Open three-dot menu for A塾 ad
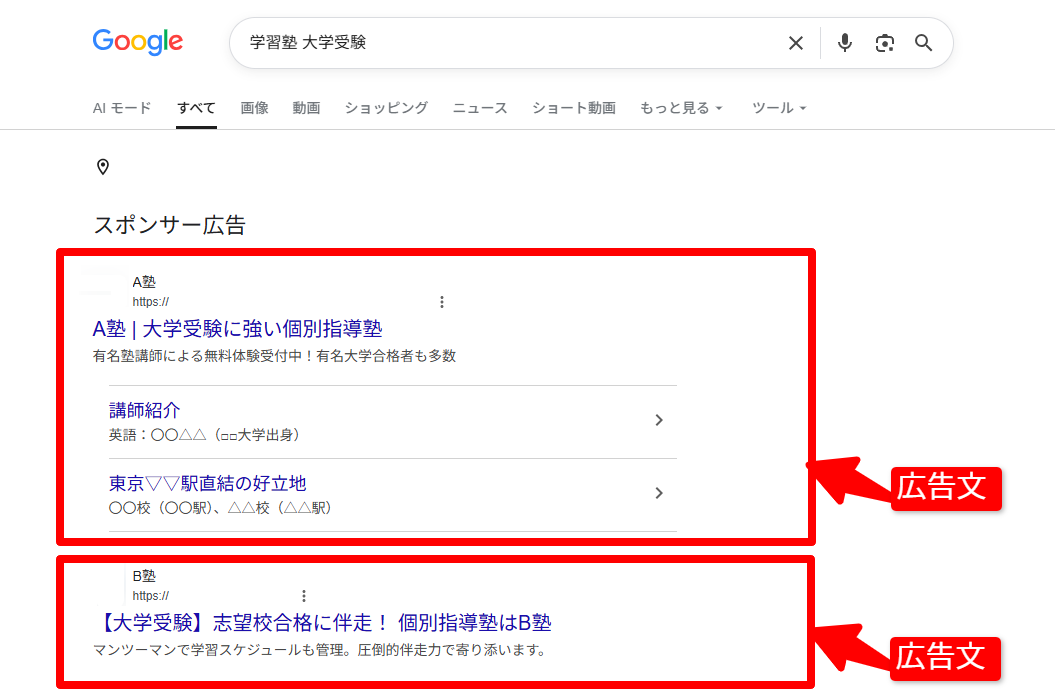This screenshot has height=694, width=1055. click(x=442, y=302)
